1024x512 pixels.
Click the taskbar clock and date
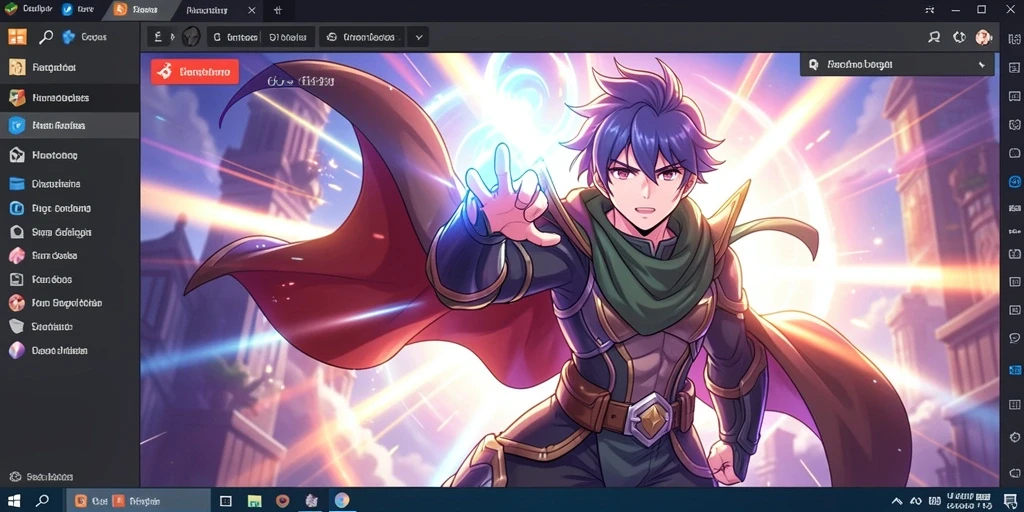(x=970, y=500)
